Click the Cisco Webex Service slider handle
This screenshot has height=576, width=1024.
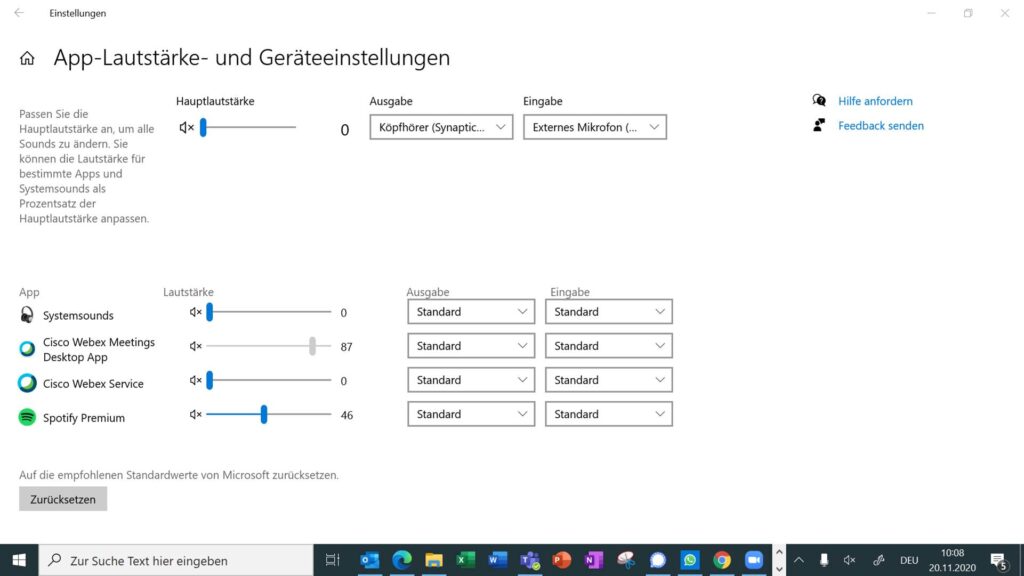[x=210, y=380]
